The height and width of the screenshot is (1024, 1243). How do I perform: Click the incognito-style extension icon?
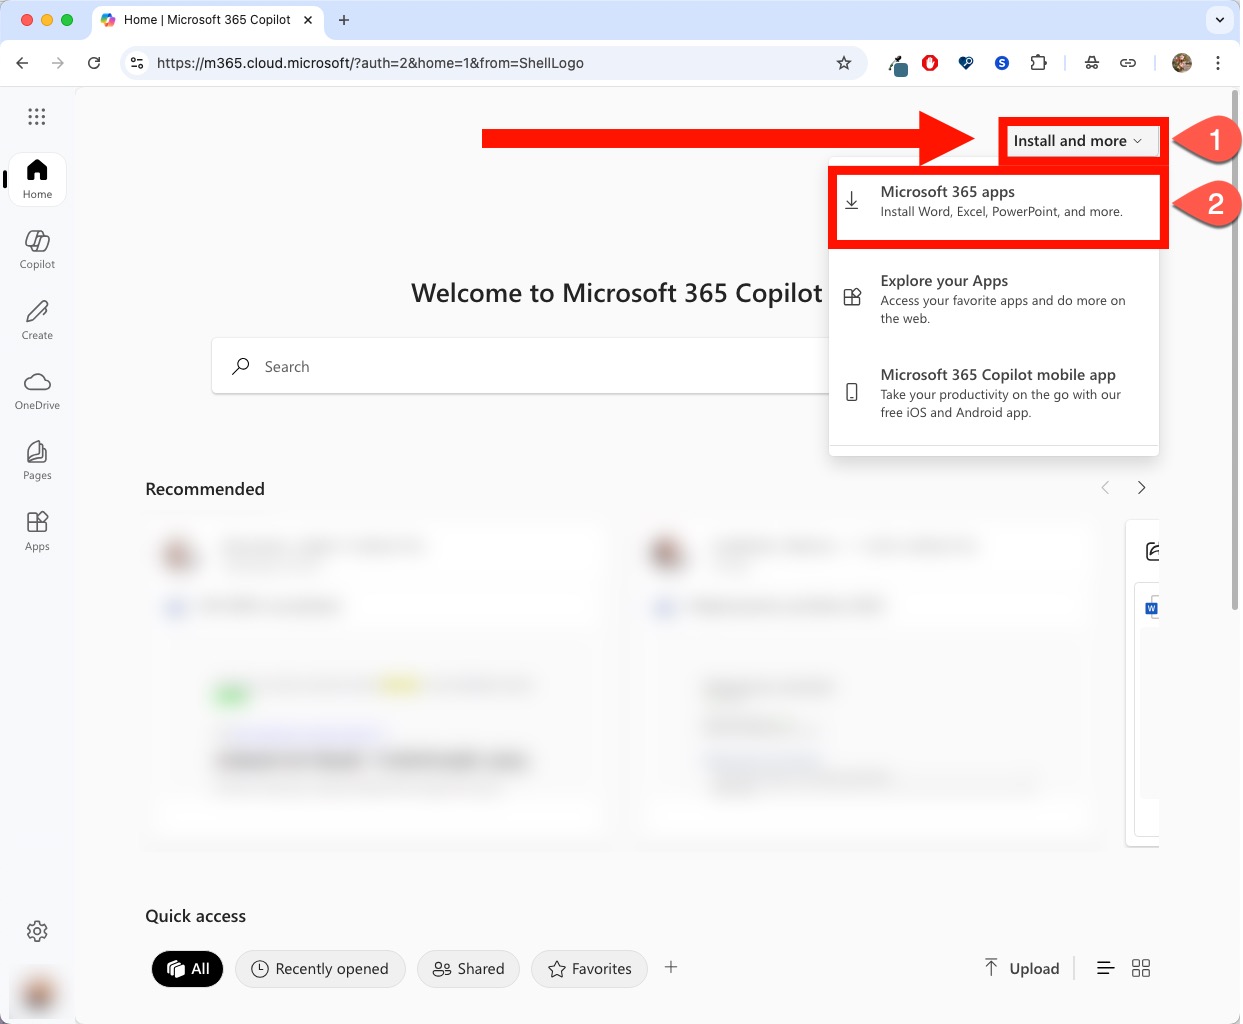tap(1092, 63)
